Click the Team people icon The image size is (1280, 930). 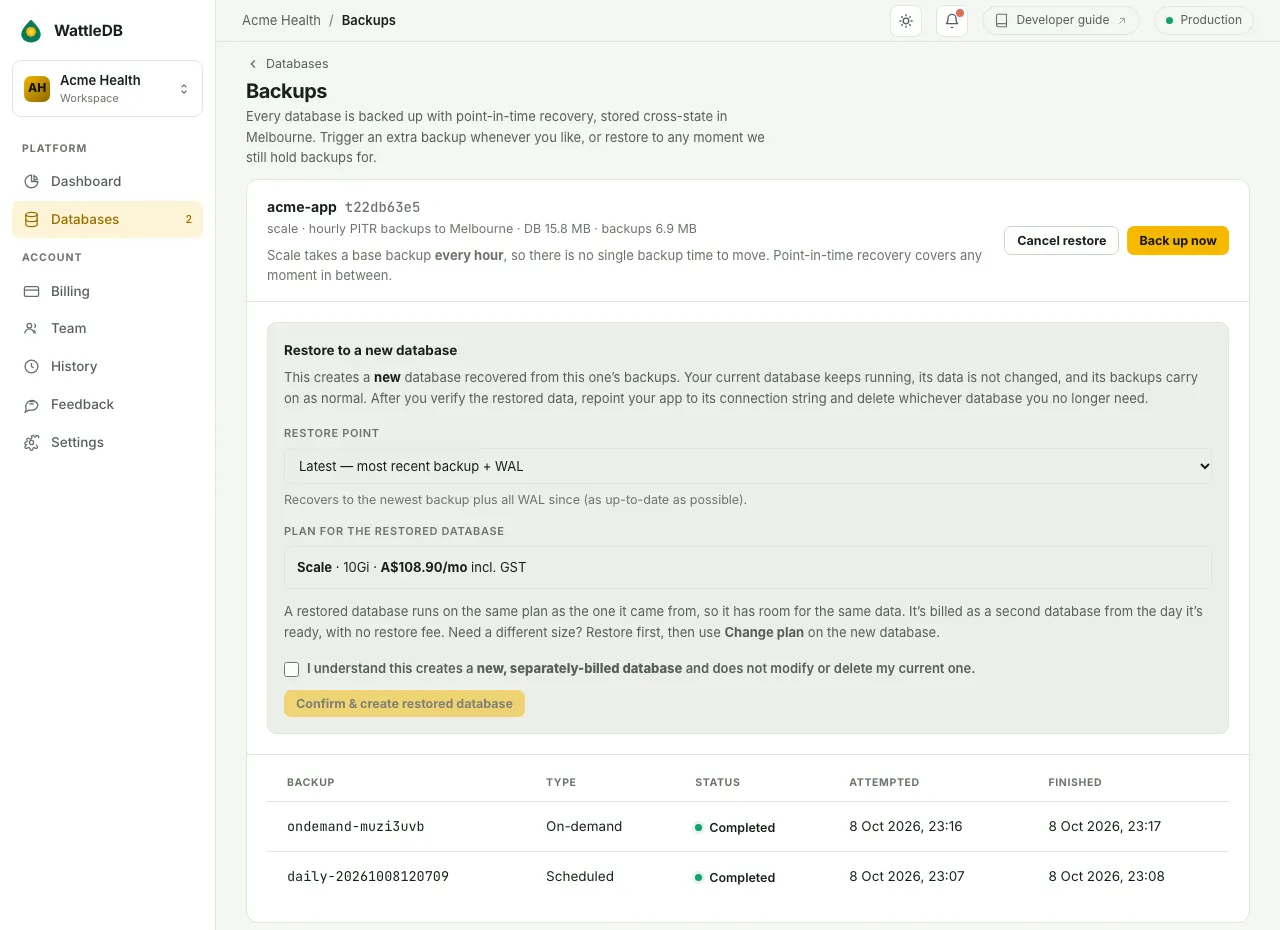[32, 328]
